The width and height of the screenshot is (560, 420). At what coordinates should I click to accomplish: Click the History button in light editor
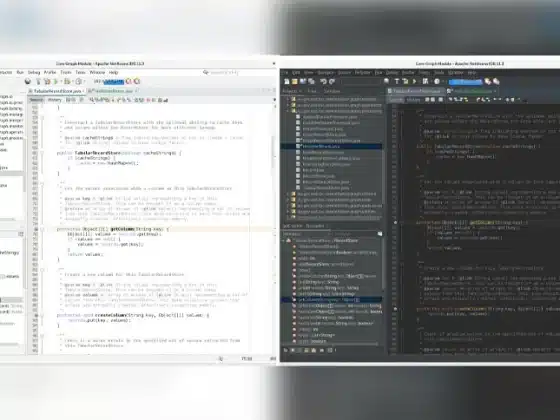pos(55,100)
